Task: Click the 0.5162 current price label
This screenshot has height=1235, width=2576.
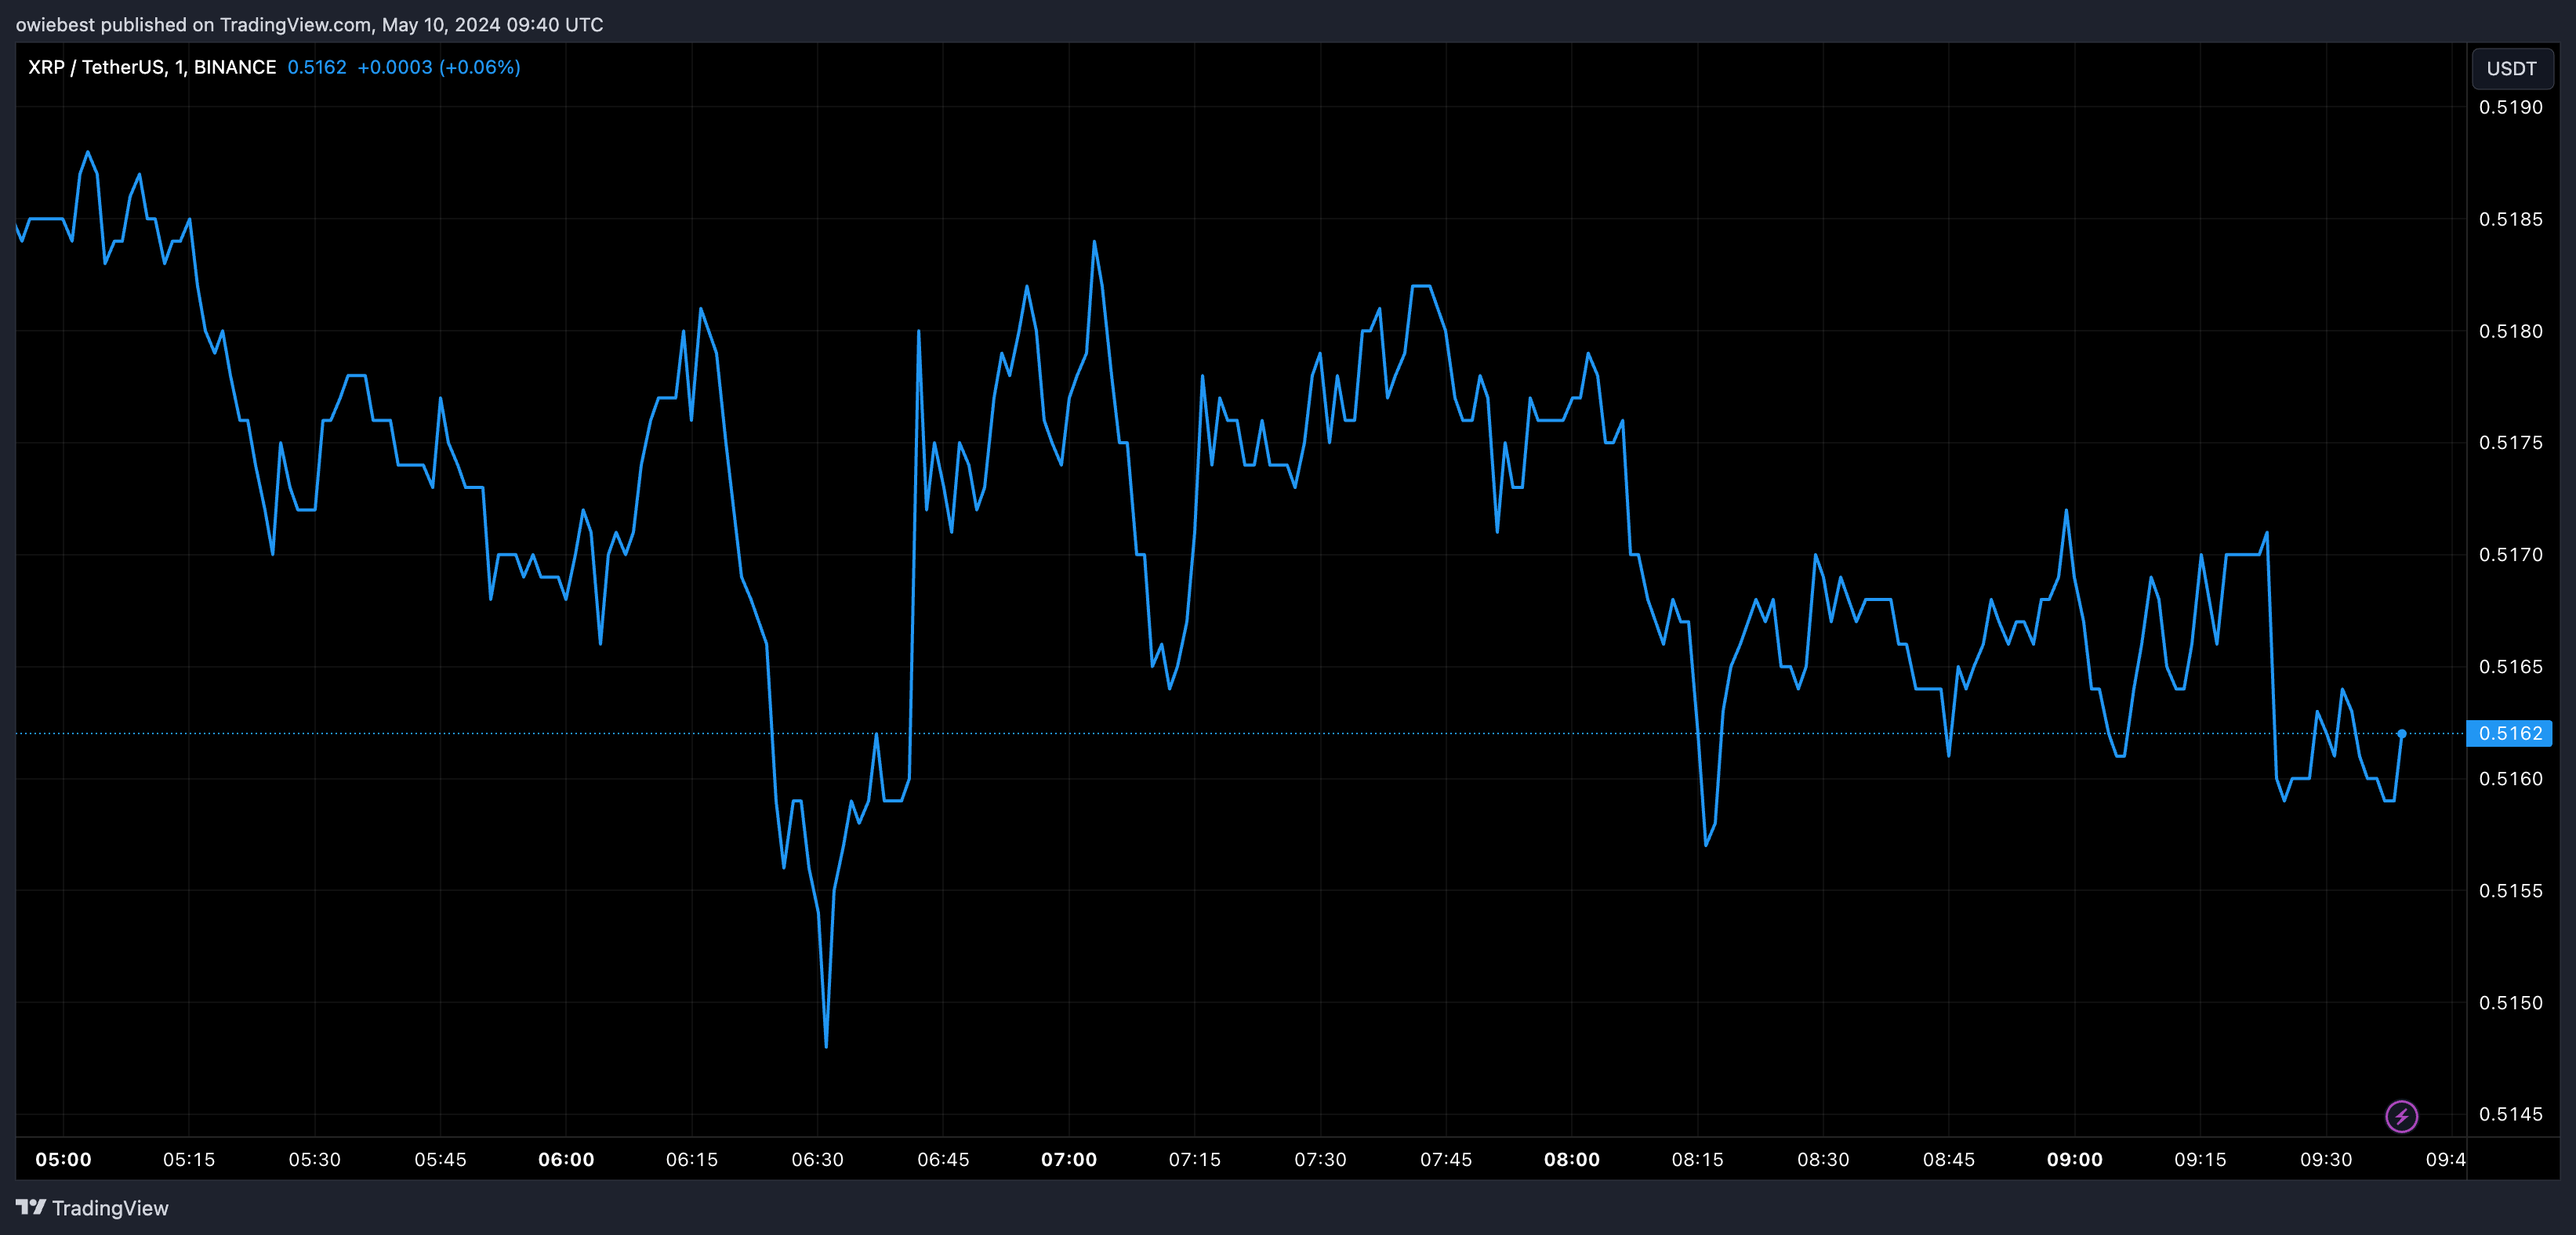Action: pos(2510,733)
